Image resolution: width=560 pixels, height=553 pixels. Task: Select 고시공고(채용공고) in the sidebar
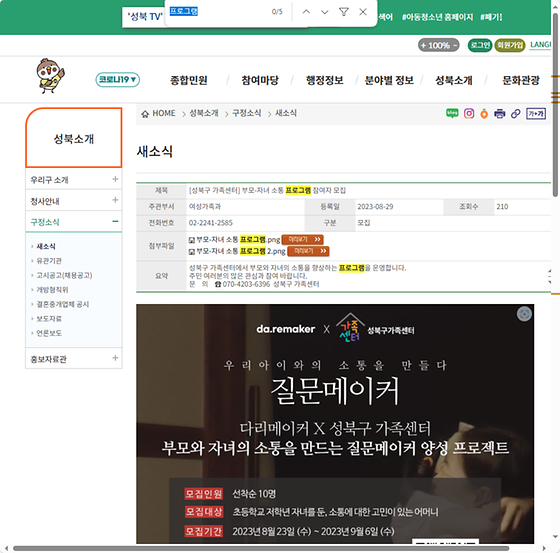64,275
